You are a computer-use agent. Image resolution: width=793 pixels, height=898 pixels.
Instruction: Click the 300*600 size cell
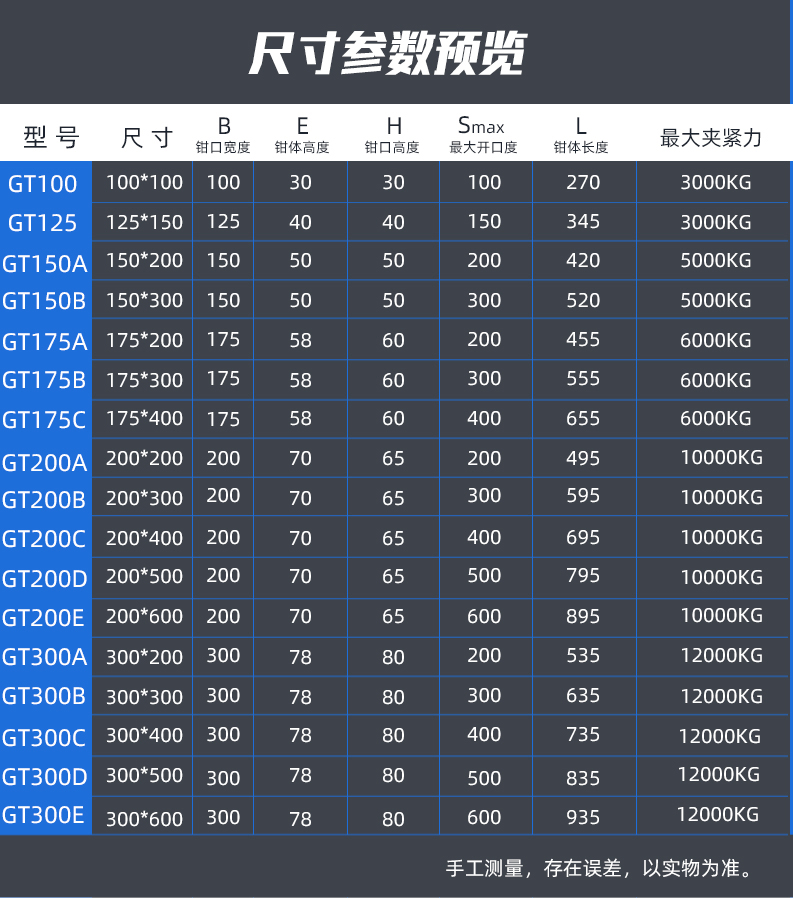click(145, 818)
